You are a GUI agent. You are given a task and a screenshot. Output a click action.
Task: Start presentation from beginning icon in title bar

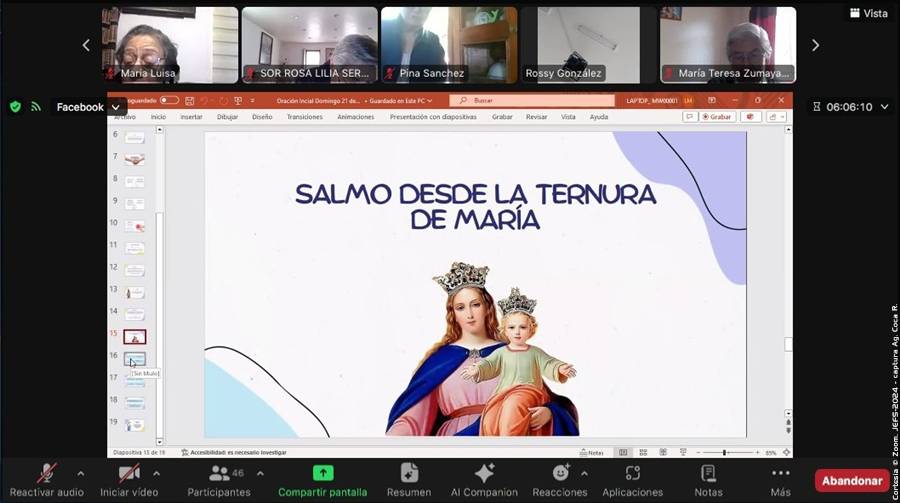[238, 100]
